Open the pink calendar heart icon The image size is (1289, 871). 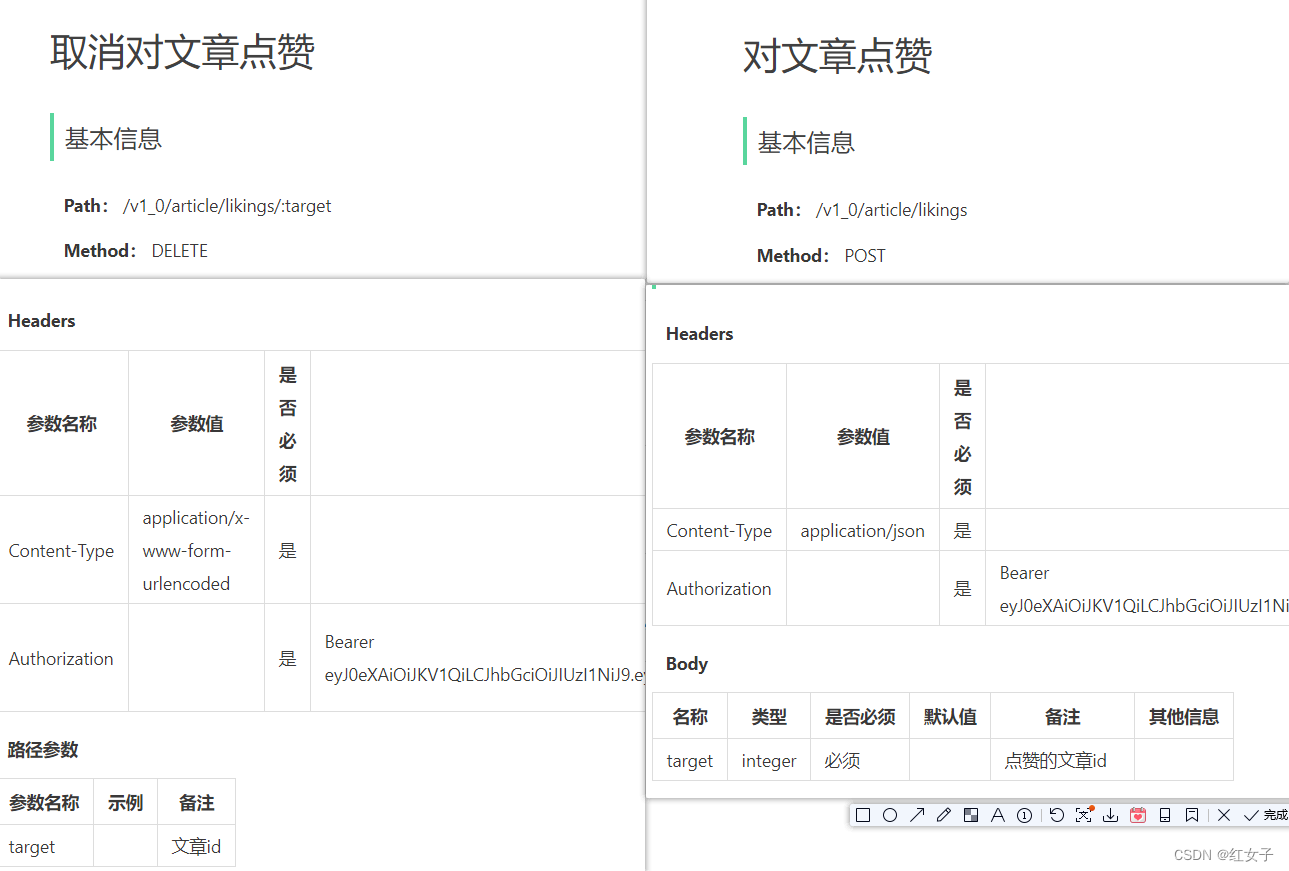tap(1137, 815)
